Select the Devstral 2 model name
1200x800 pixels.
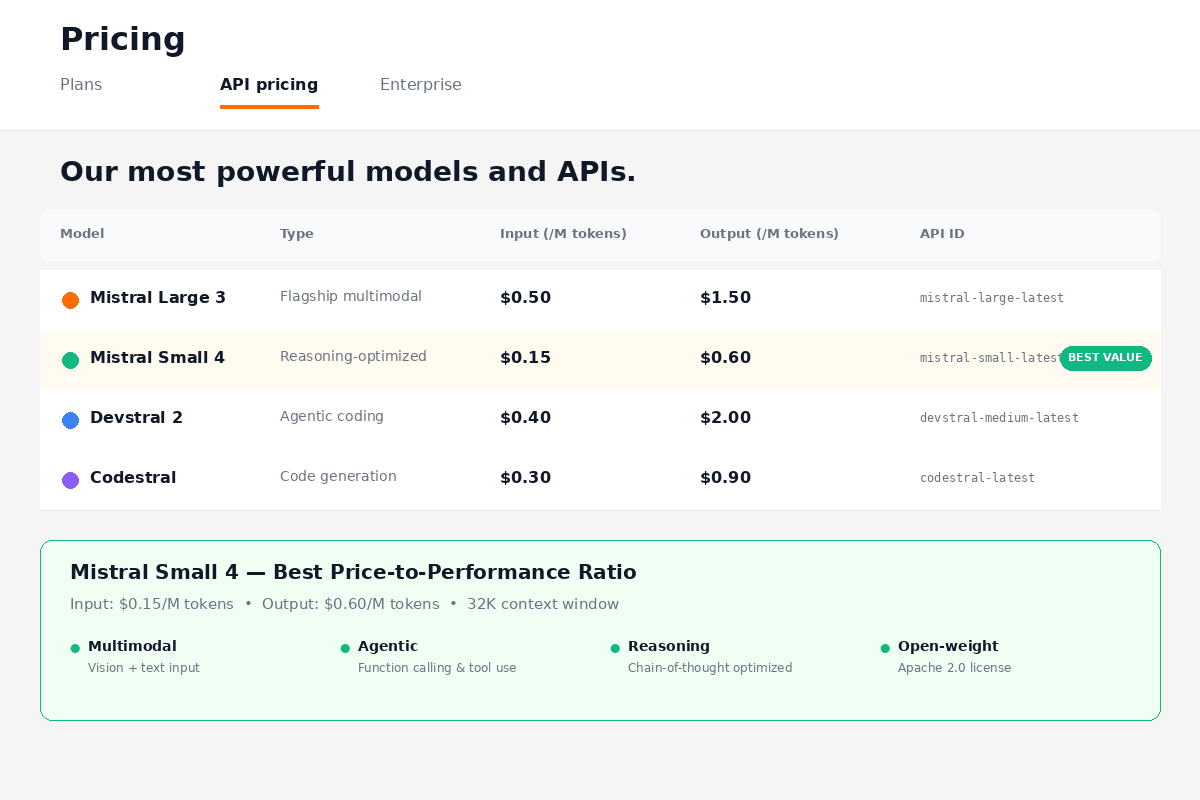point(136,417)
